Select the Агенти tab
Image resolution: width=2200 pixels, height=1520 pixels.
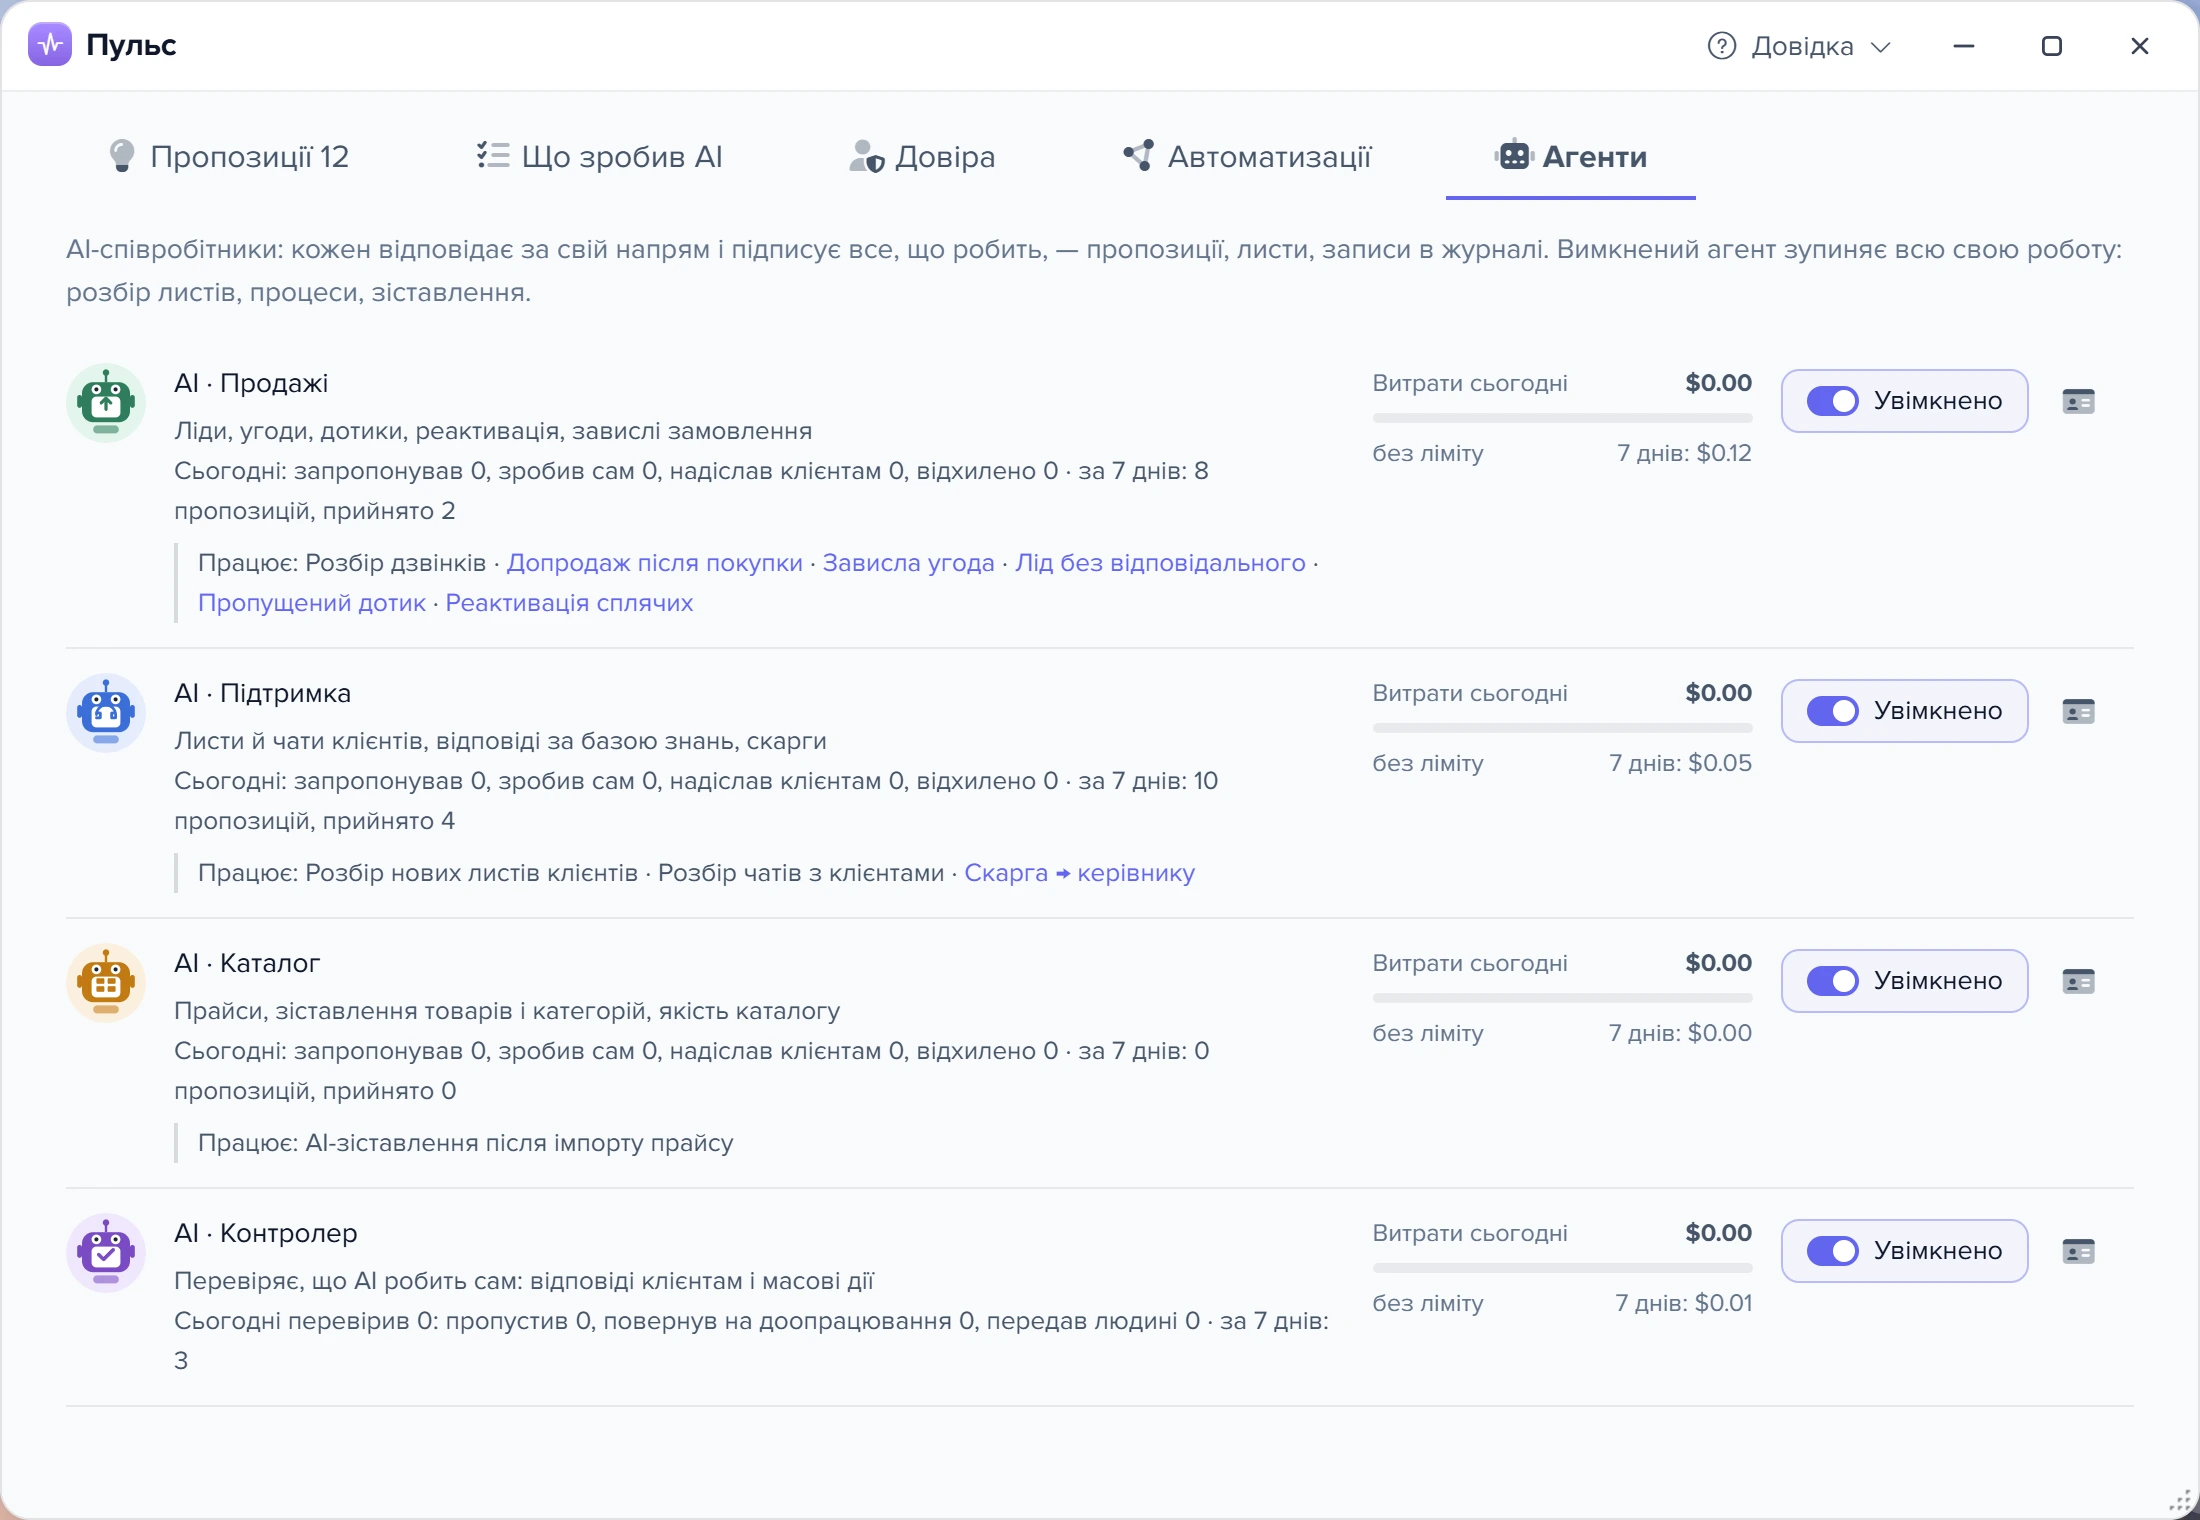pyautogui.click(x=1570, y=156)
